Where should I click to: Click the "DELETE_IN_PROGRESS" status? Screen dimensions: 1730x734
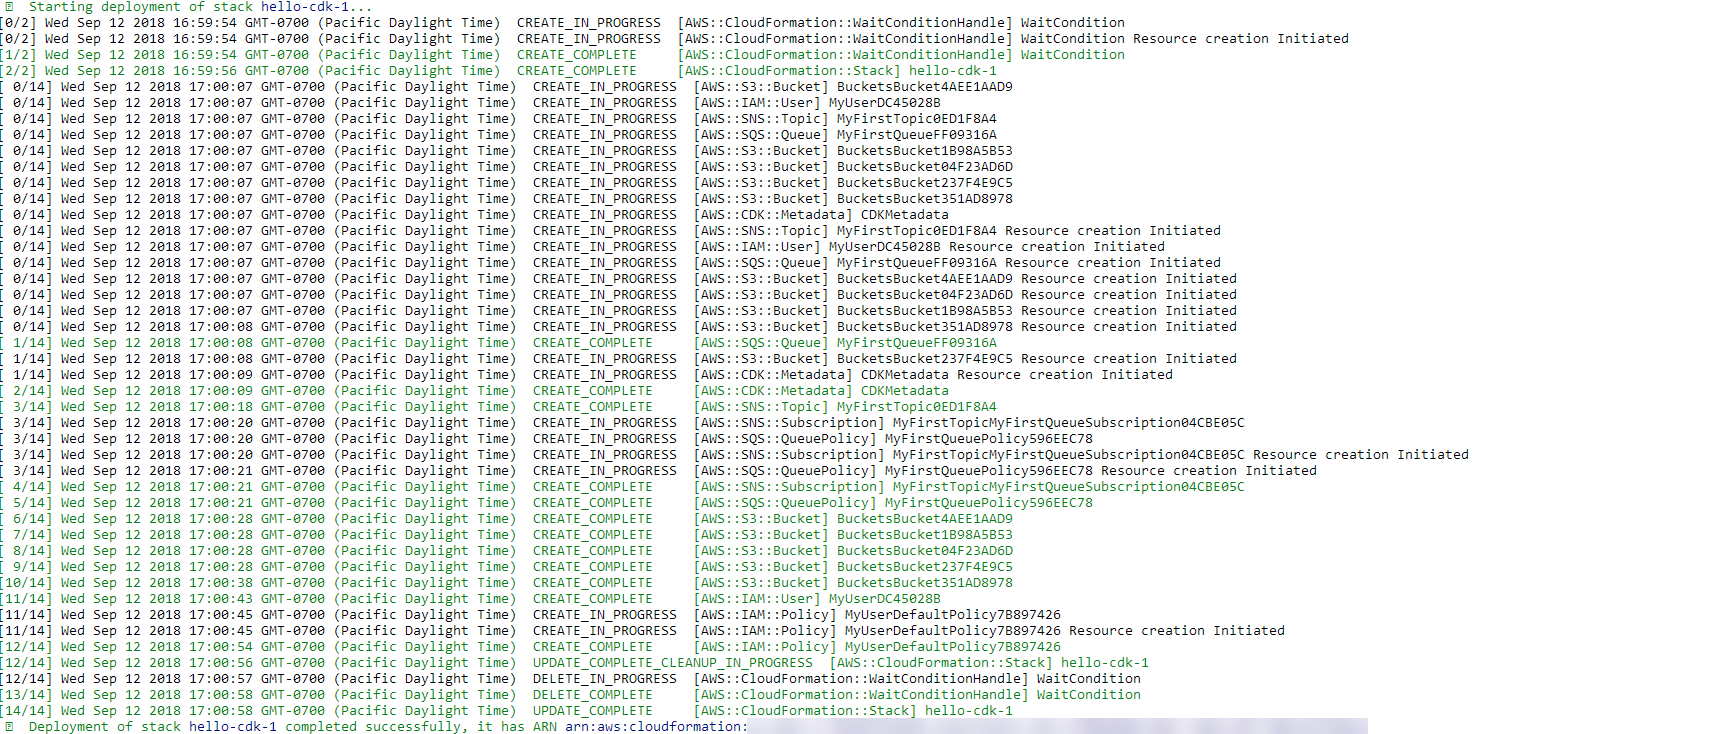[x=605, y=679]
